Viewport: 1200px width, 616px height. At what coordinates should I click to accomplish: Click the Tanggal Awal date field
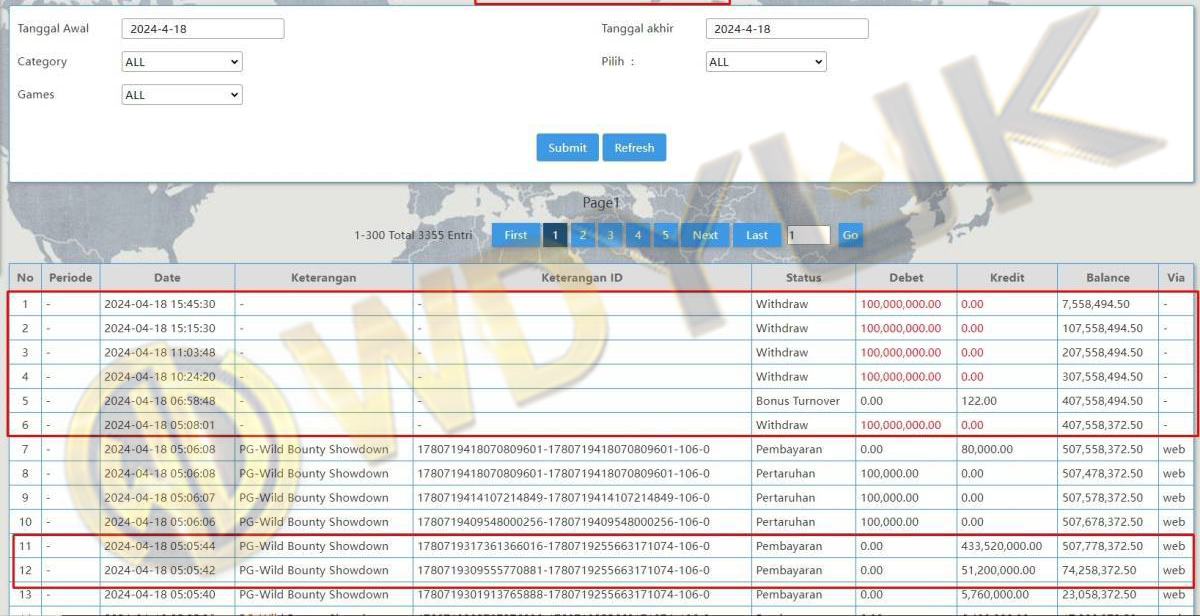point(203,29)
